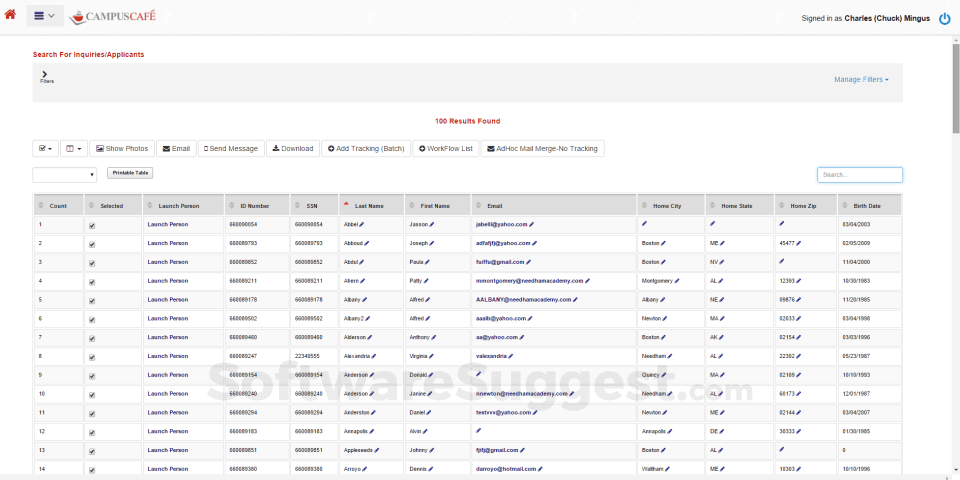Image resolution: width=960 pixels, height=480 pixels.
Task: Edit Alexandria last name pencil icon
Action: point(373,356)
